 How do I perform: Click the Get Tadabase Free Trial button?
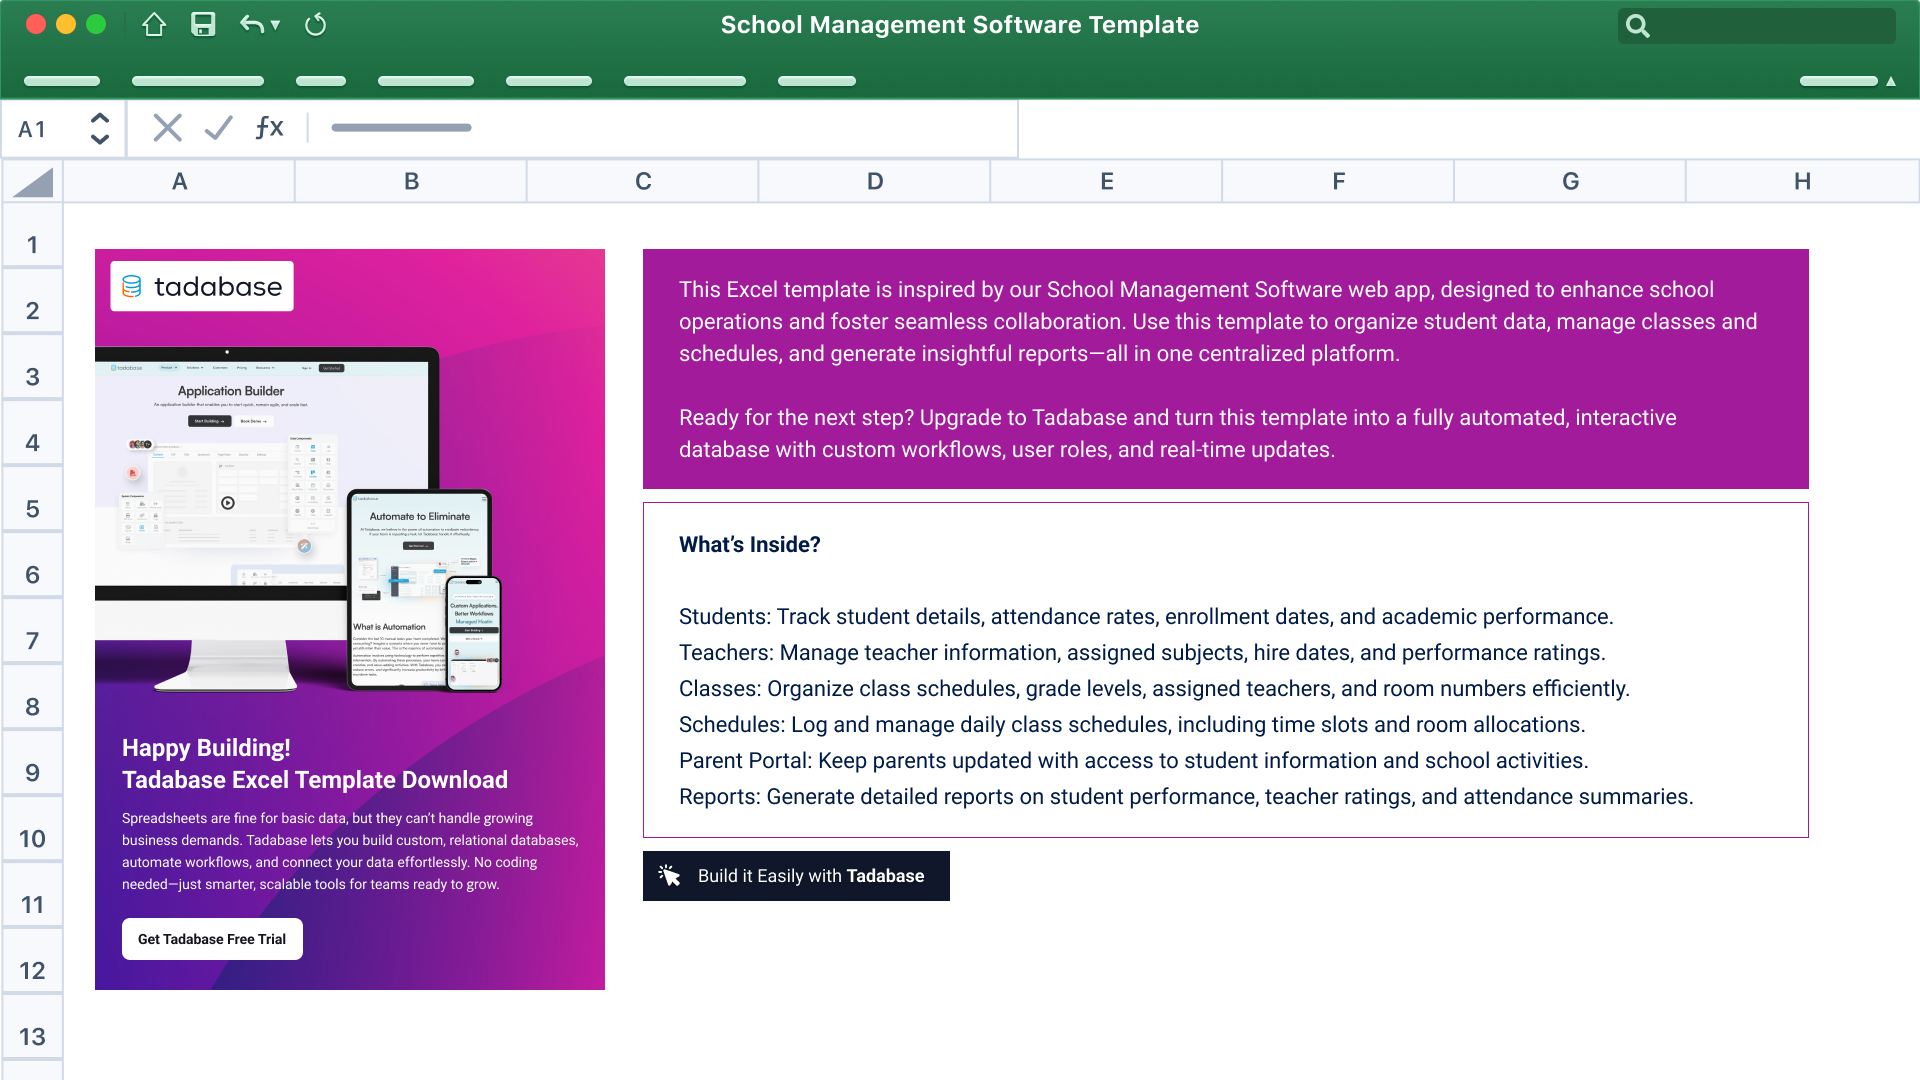pos(212,939)
